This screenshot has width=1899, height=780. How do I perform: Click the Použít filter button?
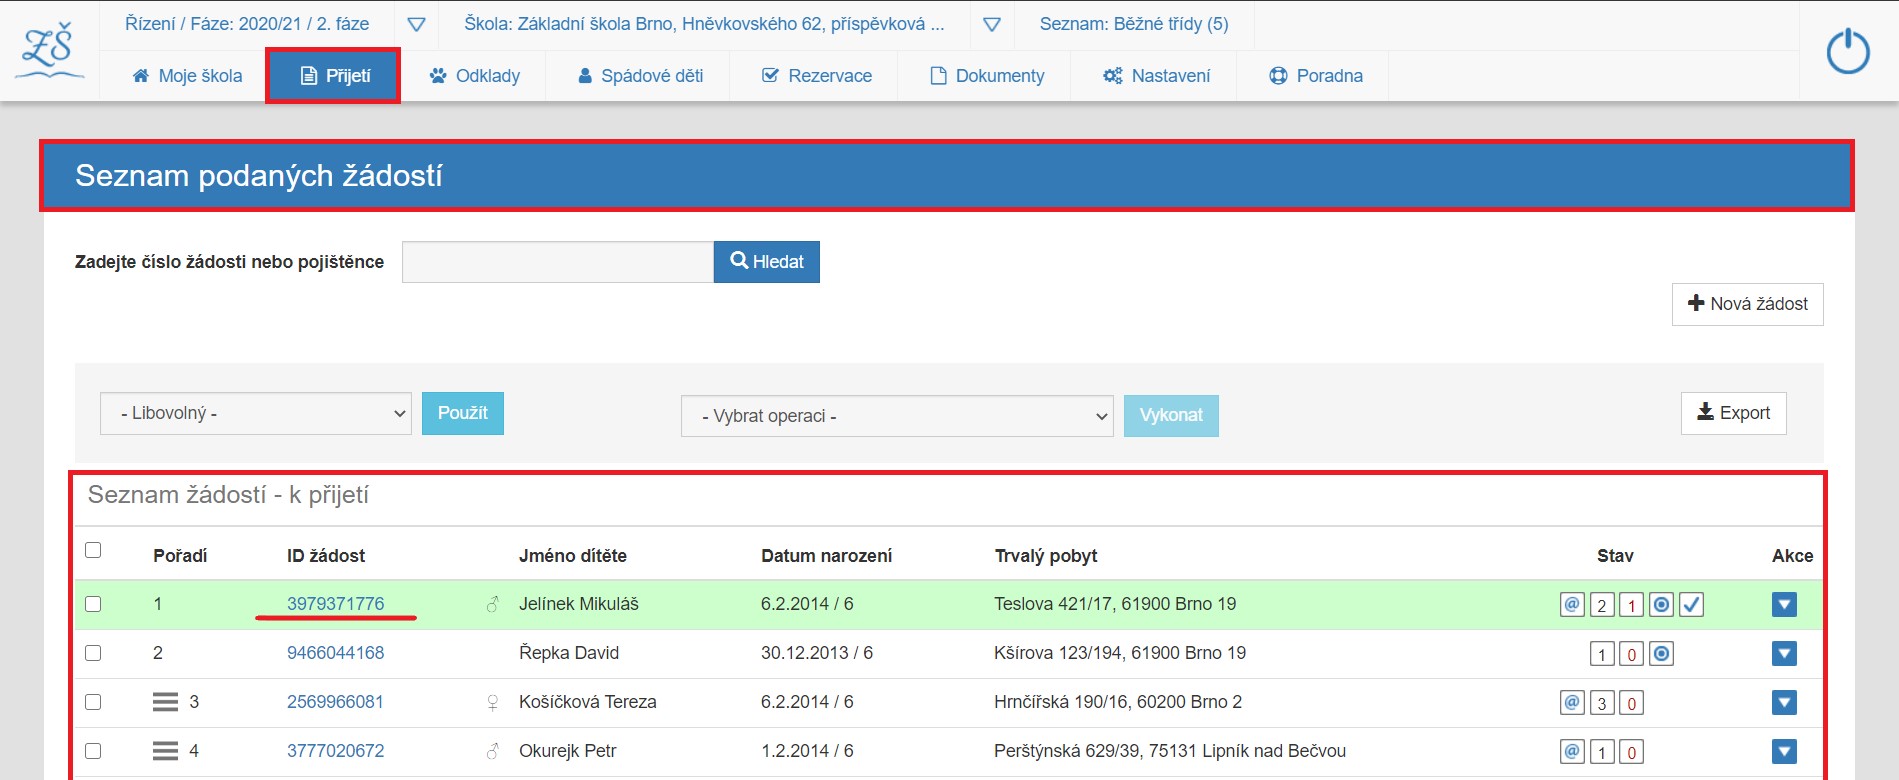click(463, 413)
